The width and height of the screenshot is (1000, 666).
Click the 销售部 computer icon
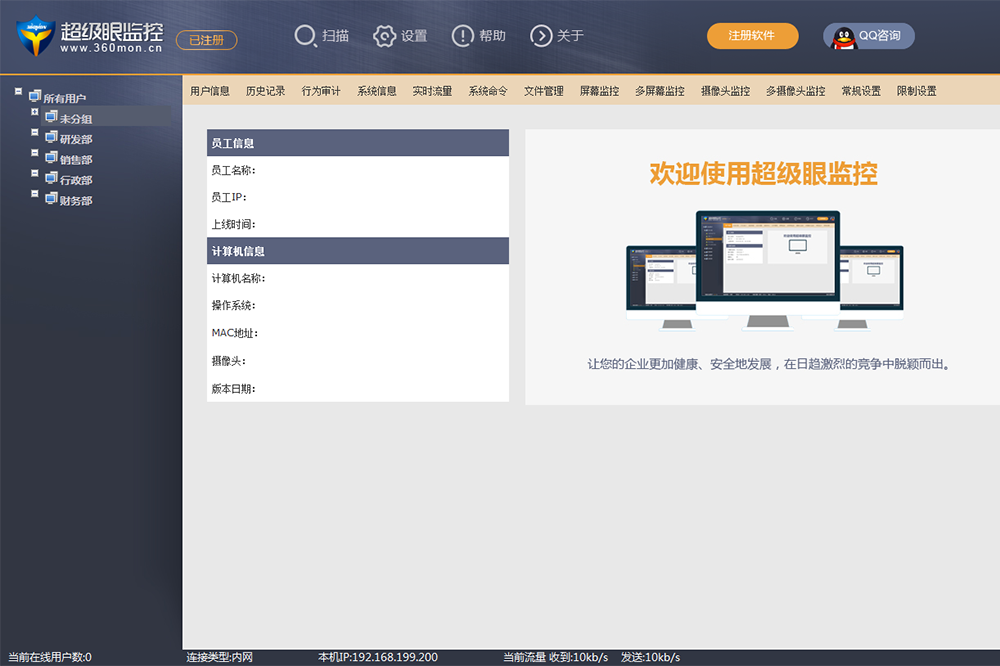point(52,157)
